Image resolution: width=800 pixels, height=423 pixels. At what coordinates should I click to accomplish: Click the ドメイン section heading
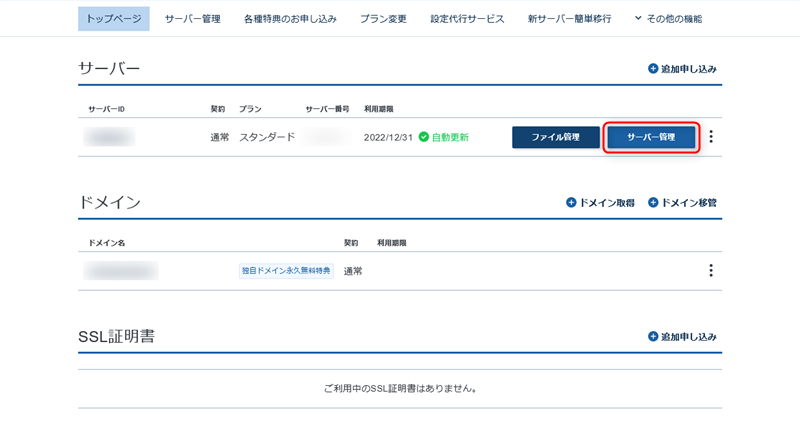tap(110, 203)
